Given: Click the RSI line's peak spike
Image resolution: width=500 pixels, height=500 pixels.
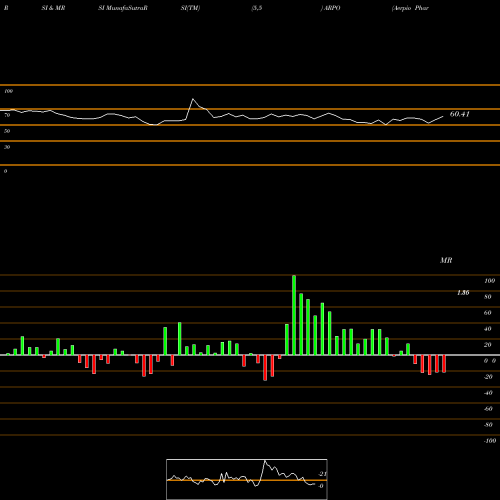Looking at the screenshot, I should coord(193,99).
